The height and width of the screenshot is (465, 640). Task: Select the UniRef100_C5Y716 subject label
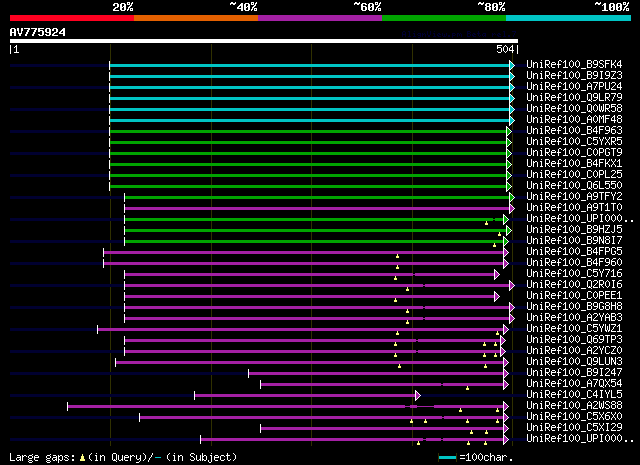(574, 274)
